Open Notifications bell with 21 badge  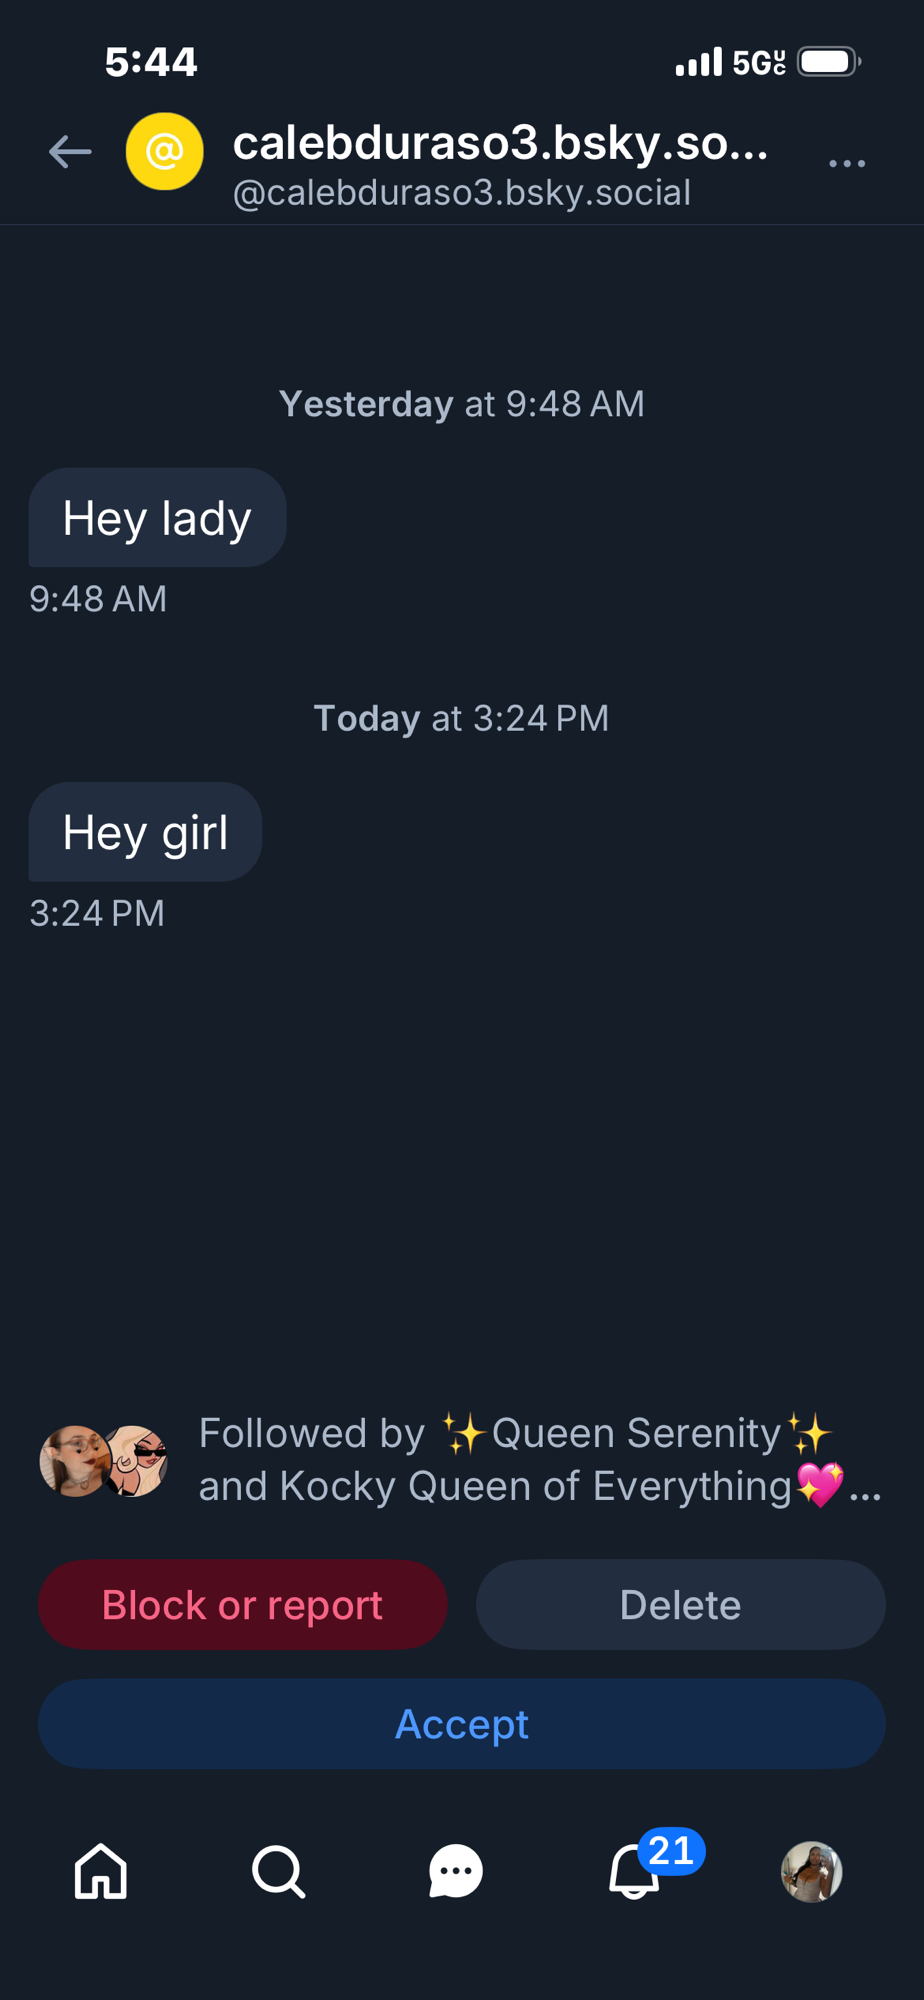[x=634, y=1871]
